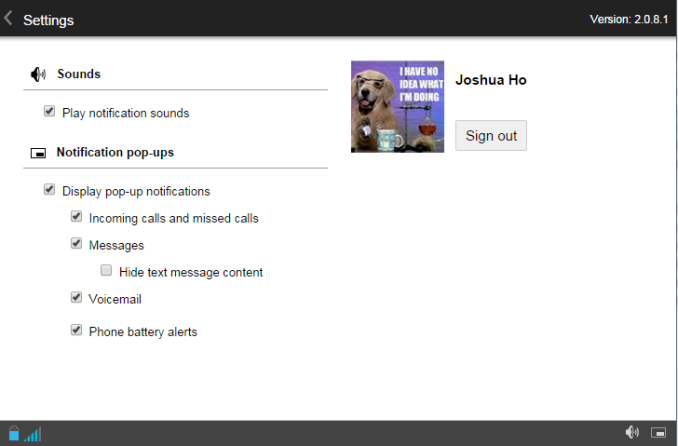
Task: Uncheck Incoming calls and missed calls
Action: (76, 216)
